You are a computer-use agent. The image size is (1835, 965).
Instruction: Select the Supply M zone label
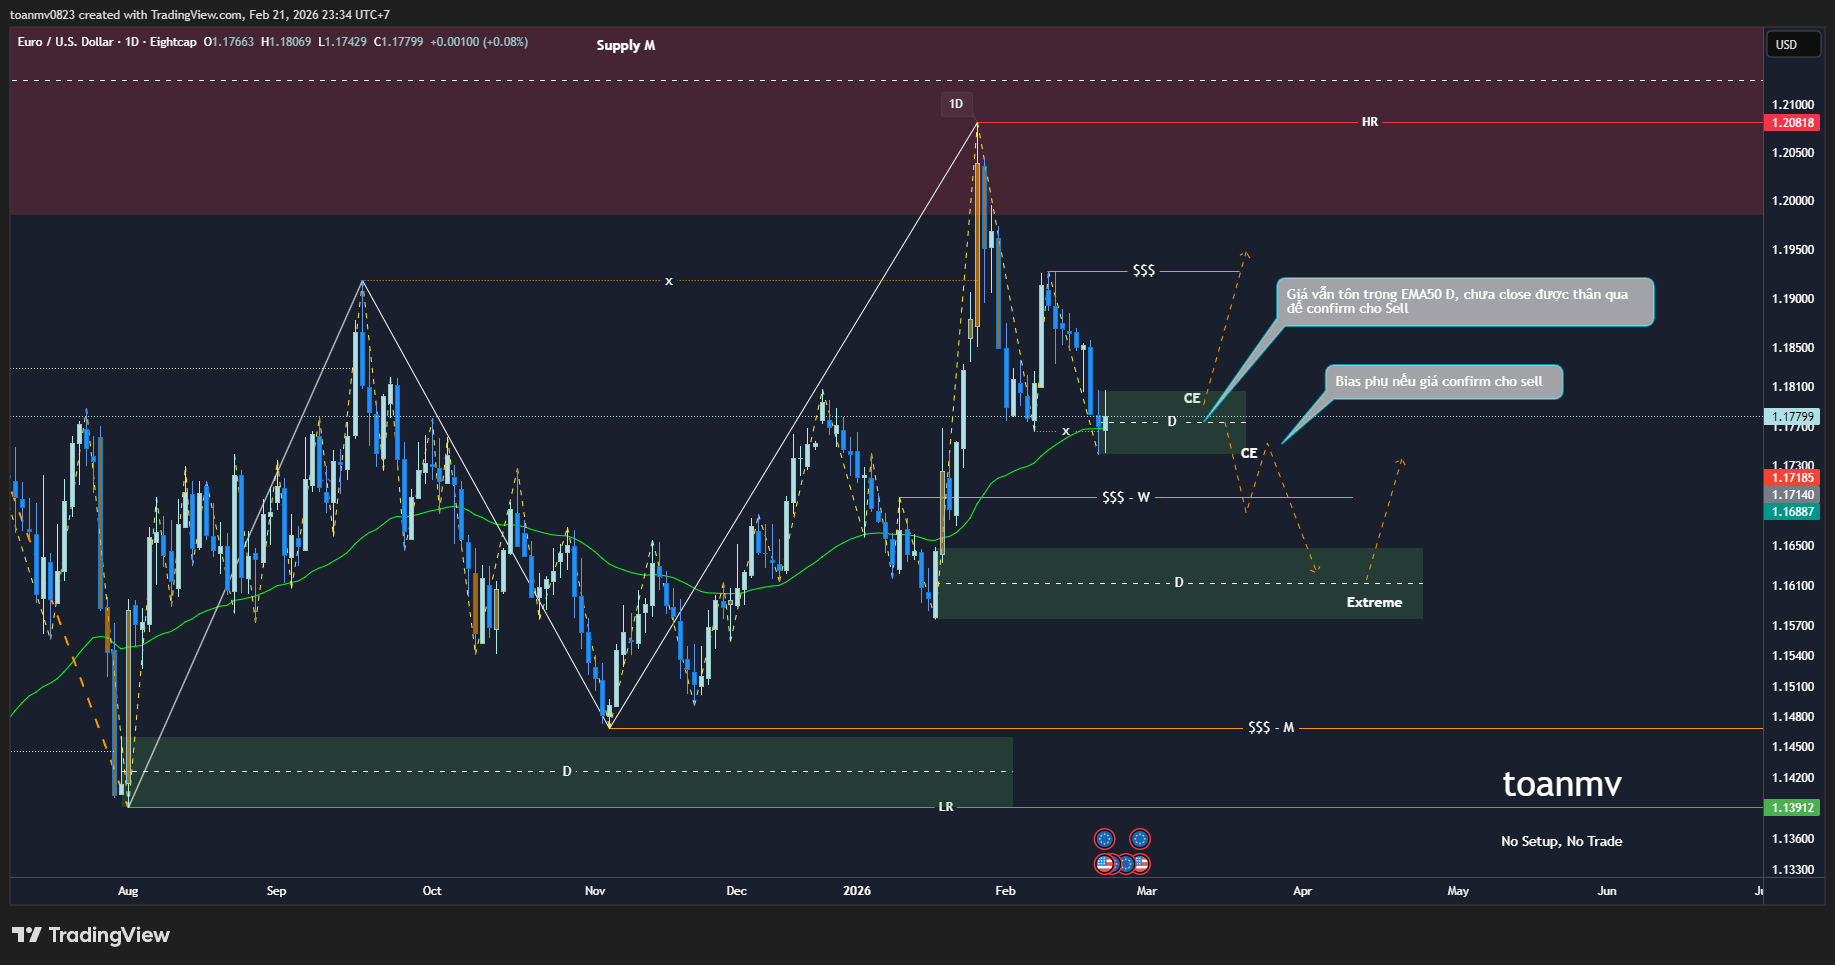click(x=626, y=45)
